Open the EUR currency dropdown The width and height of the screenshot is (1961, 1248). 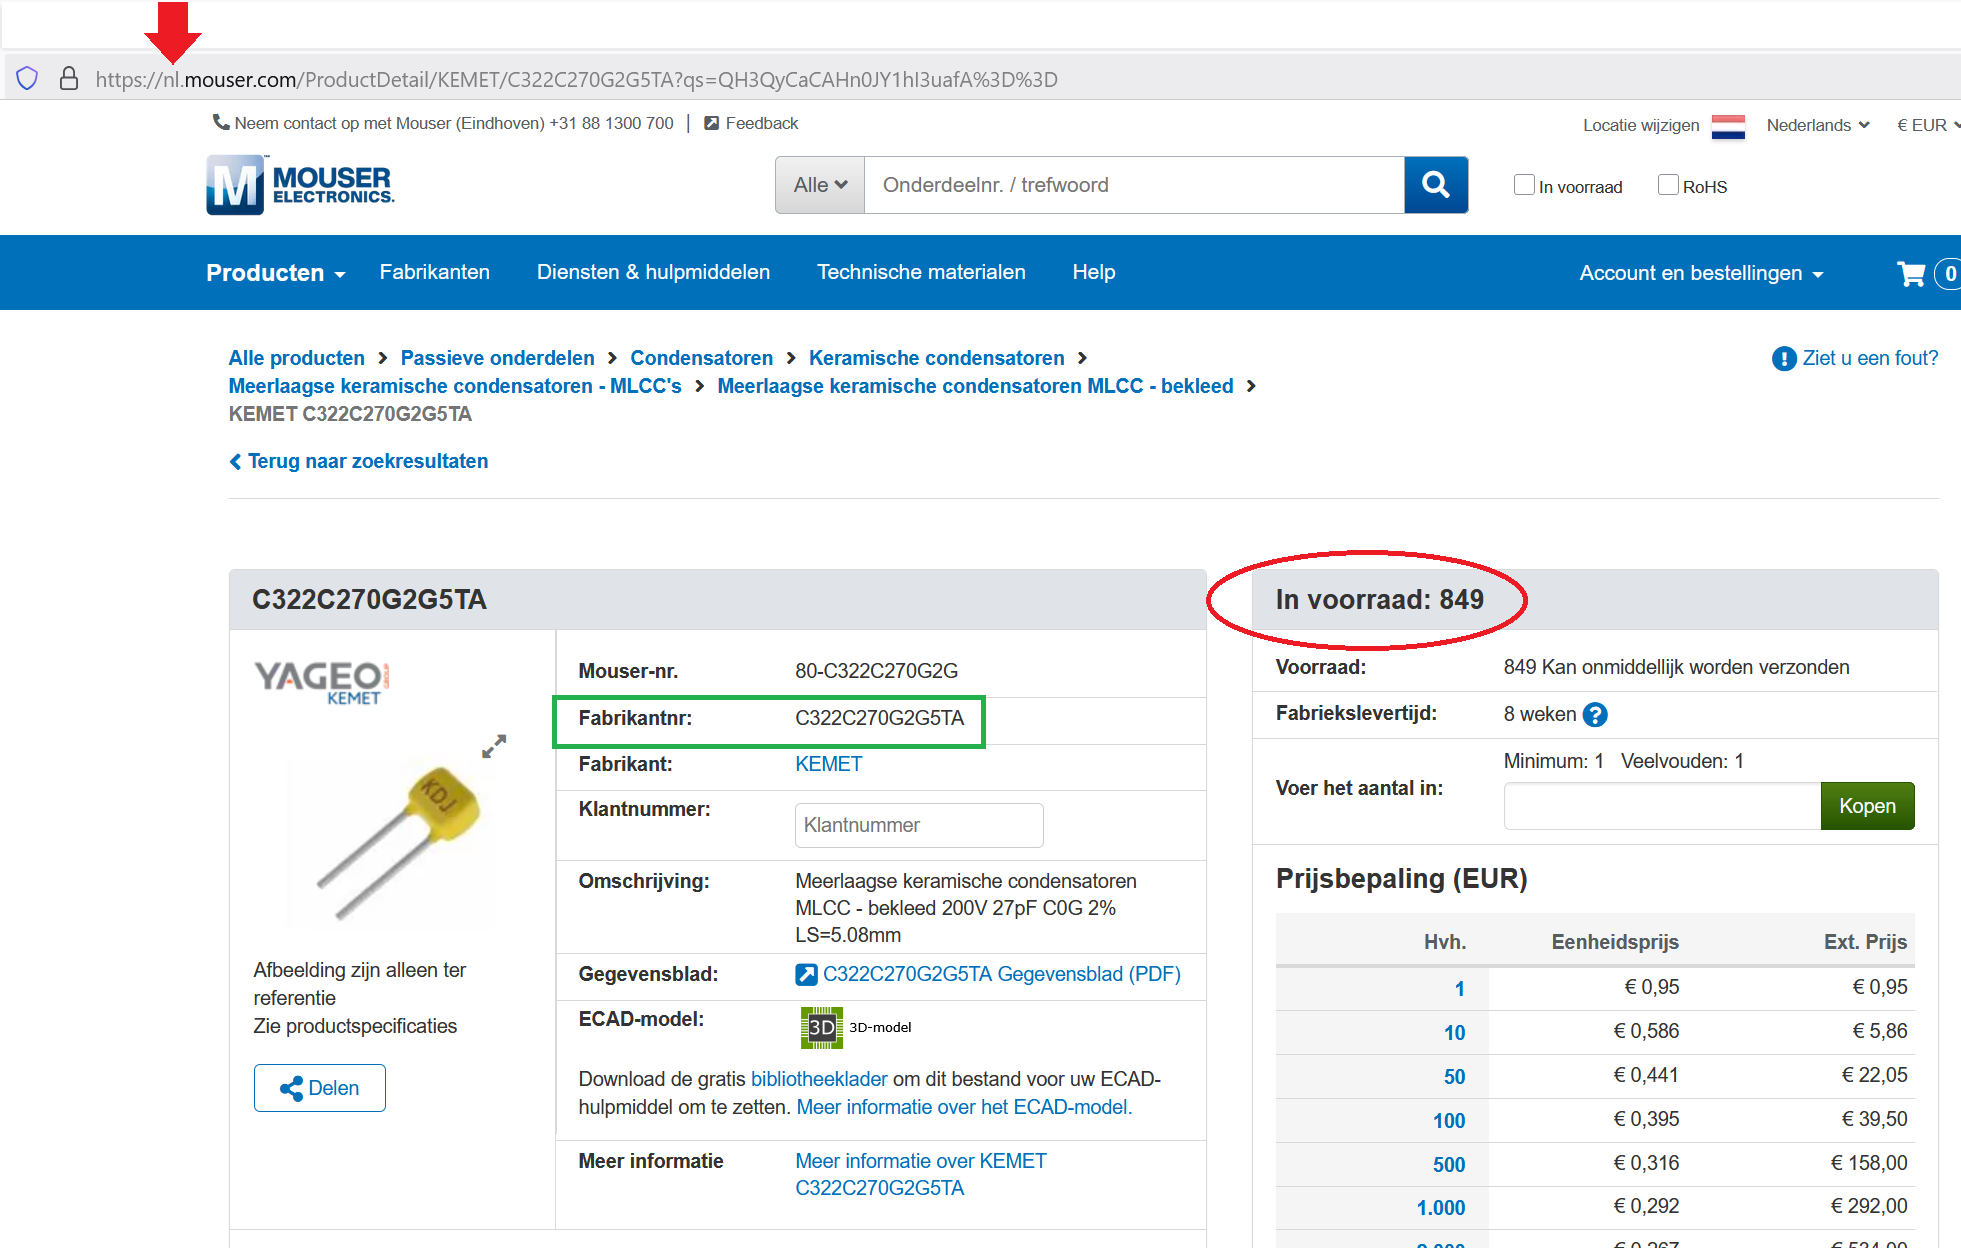[x=1928, y=125]
